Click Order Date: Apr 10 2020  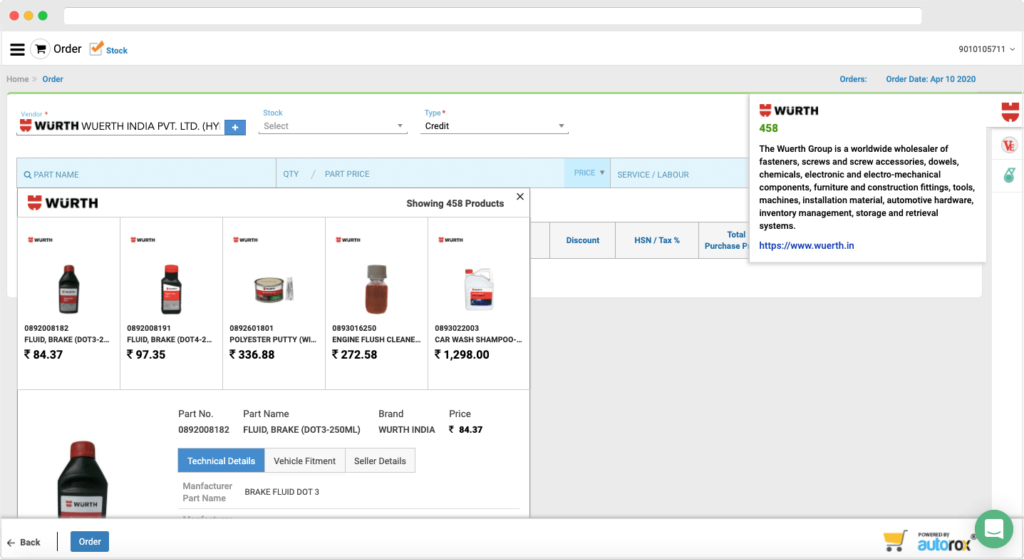click(931, 79)
